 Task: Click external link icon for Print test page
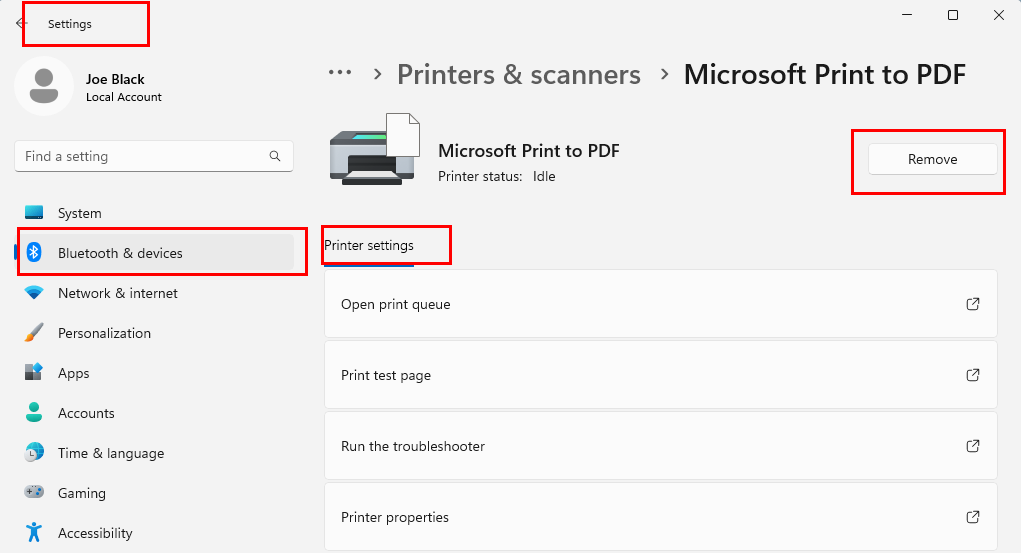tap(973, 375)
